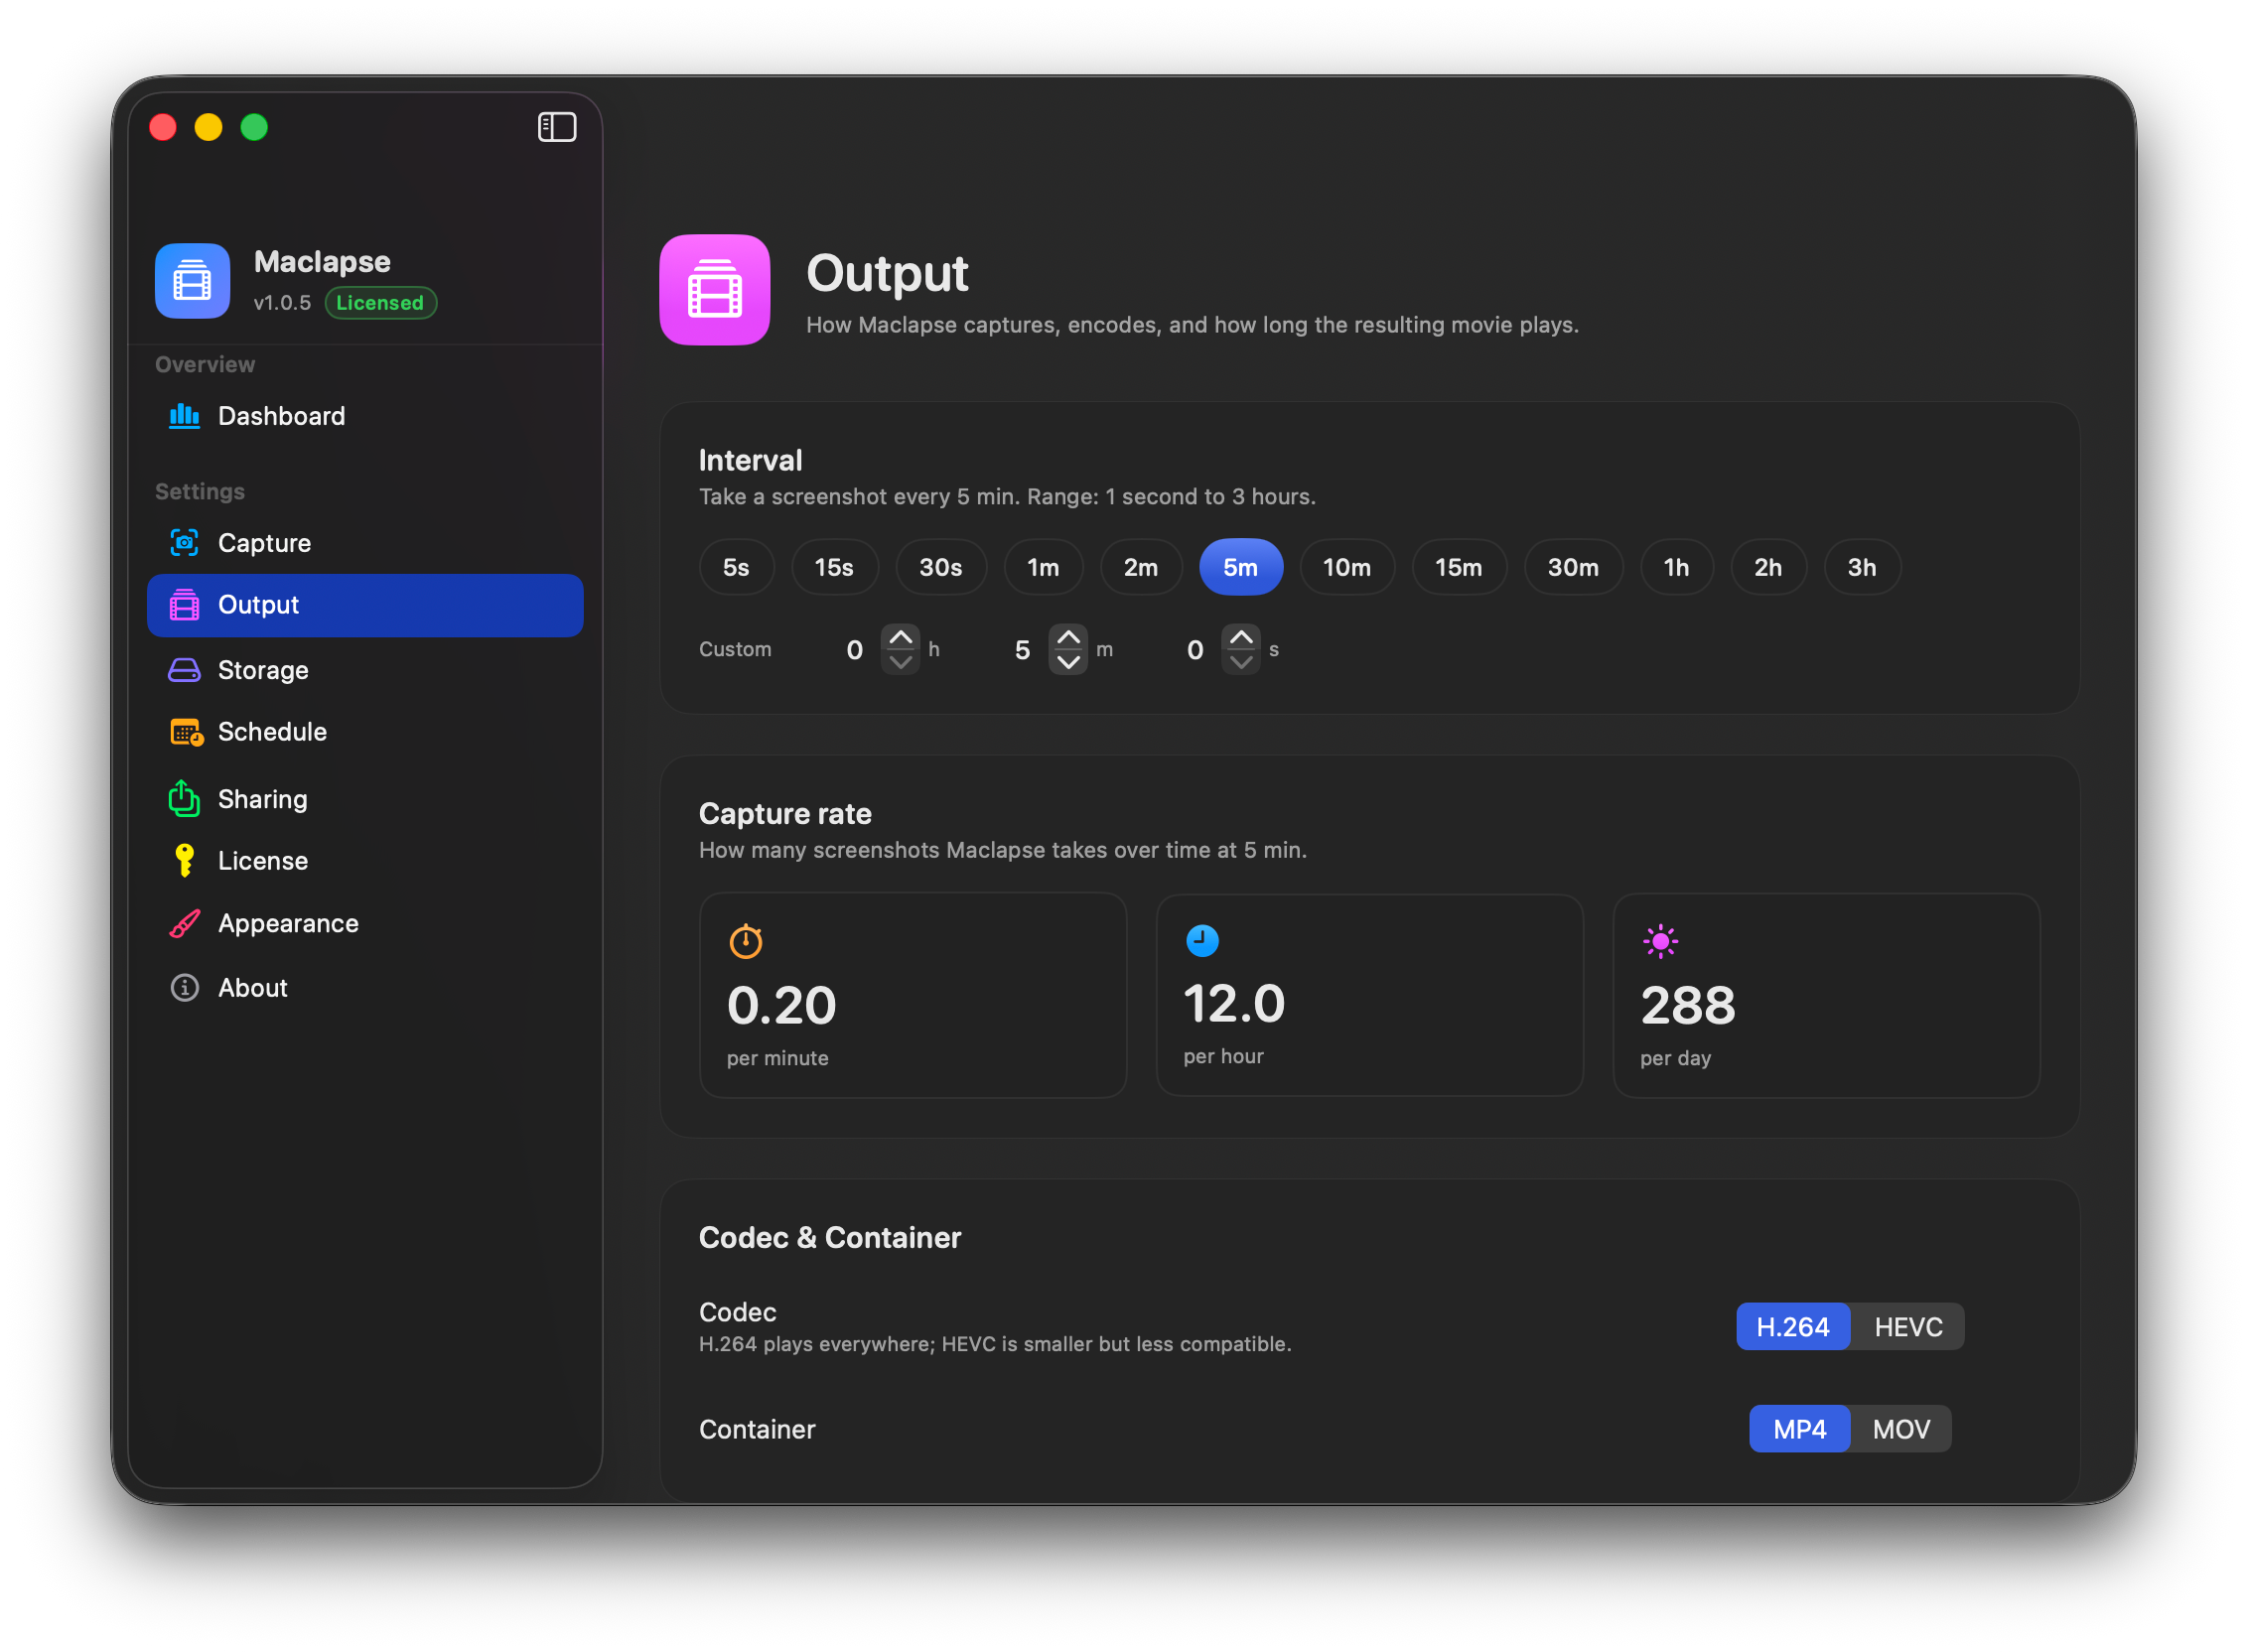Click the Dashboard bar chart icon

click(x=184, y=416)
